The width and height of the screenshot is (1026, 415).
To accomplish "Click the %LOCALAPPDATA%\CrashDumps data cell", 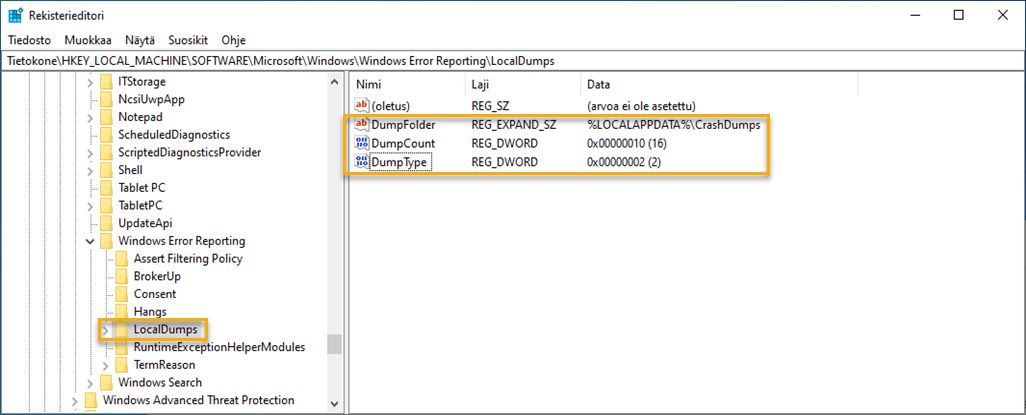I will click(x=674, y=124).
